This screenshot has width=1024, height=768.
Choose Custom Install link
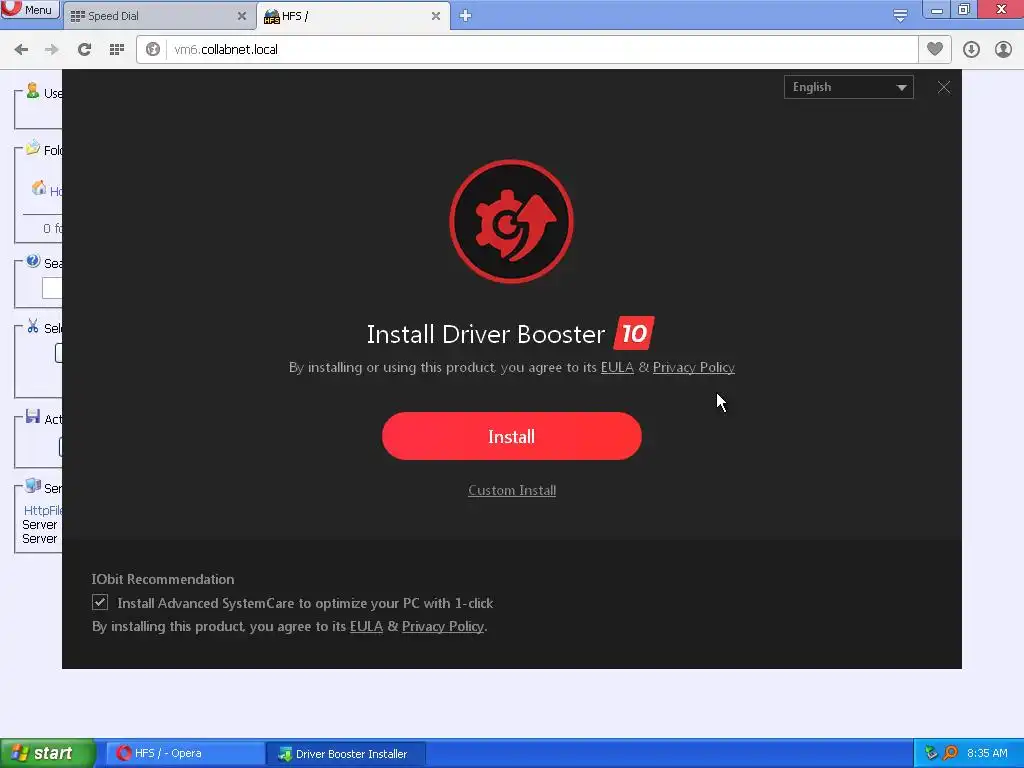tap(512, 490)
